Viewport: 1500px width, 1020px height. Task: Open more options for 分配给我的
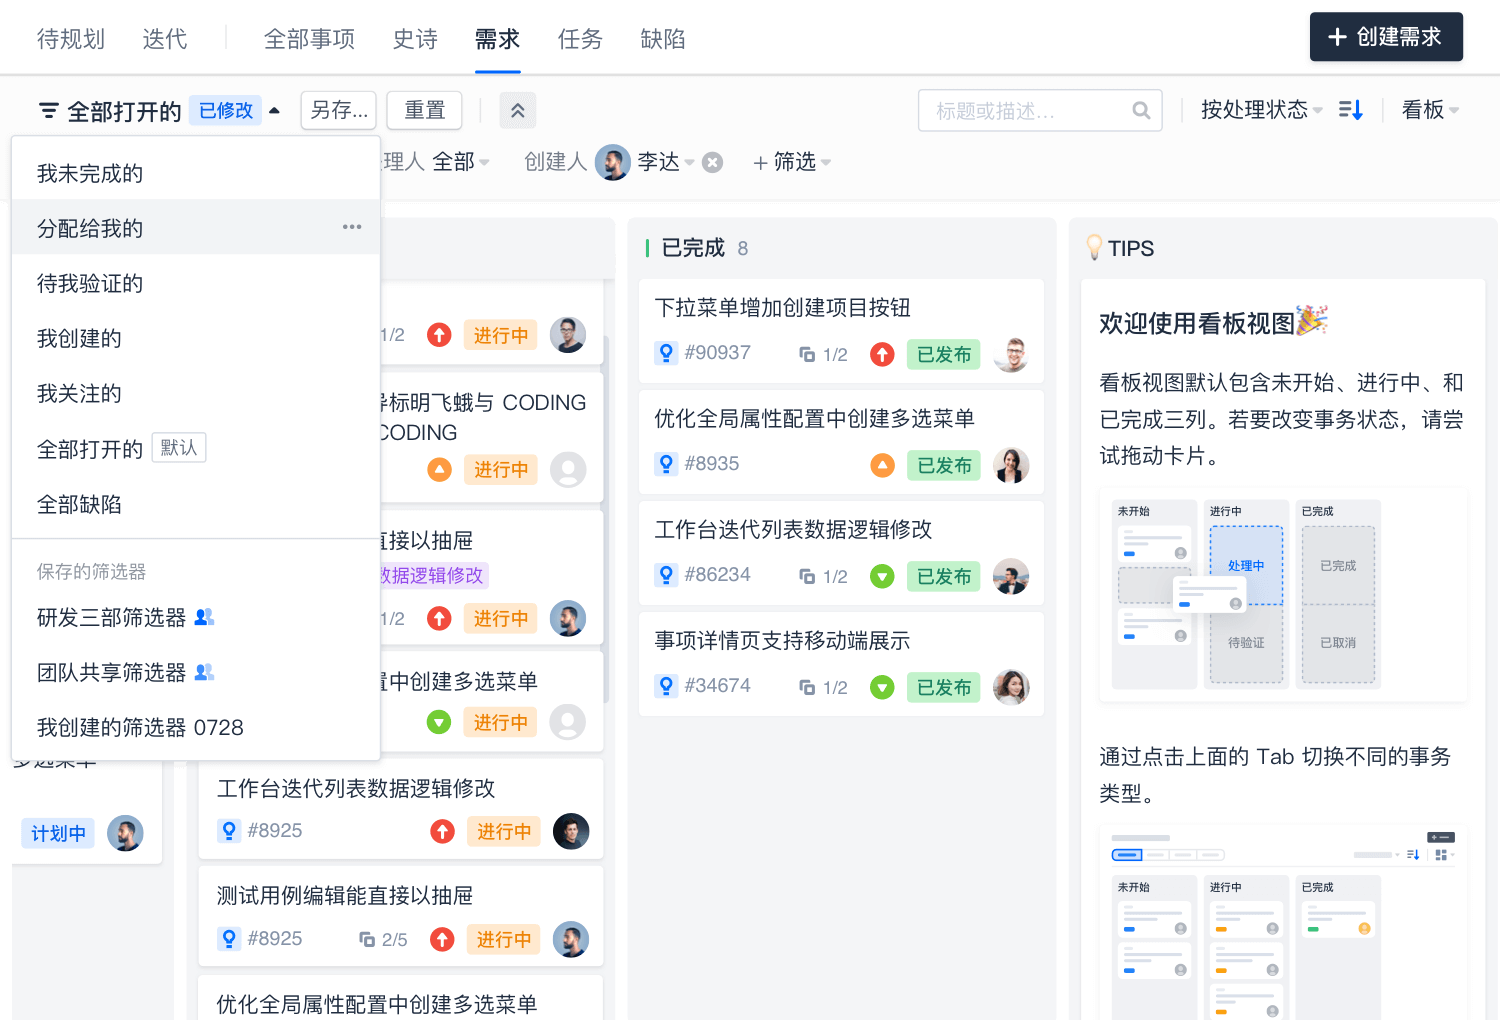click(x=352, y=227)
